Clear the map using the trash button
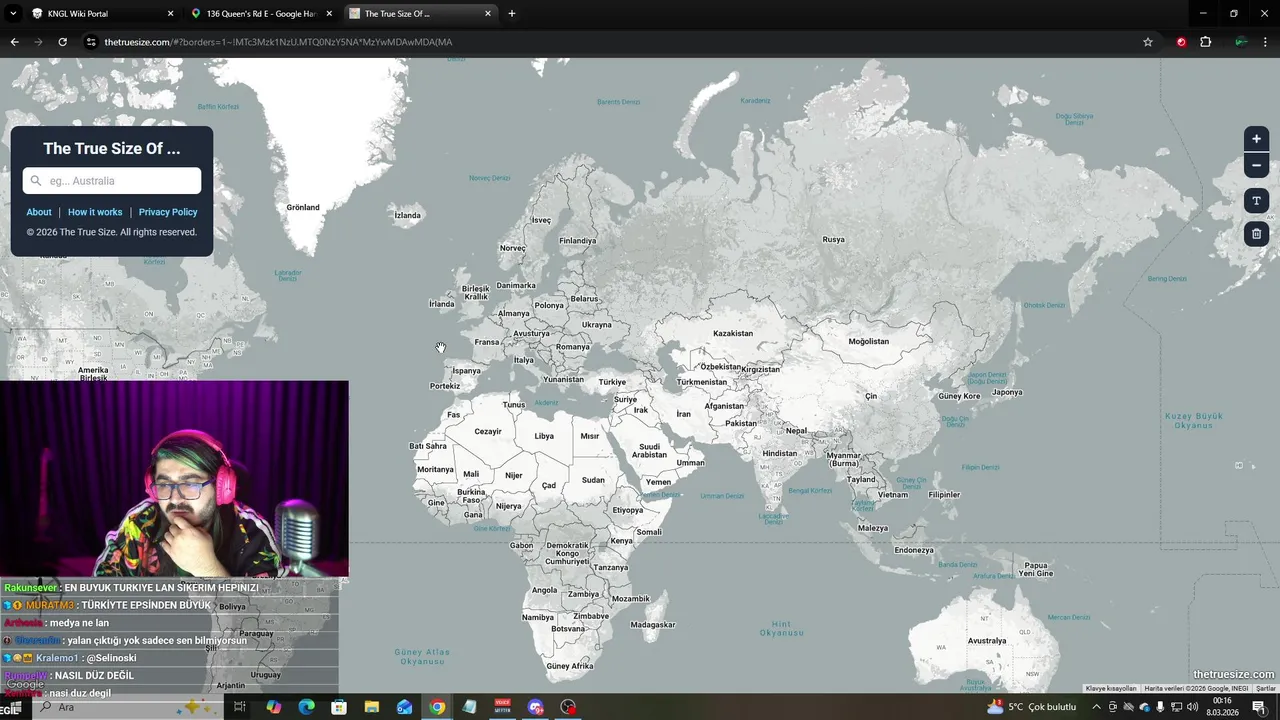 (x=1256, y=234)
